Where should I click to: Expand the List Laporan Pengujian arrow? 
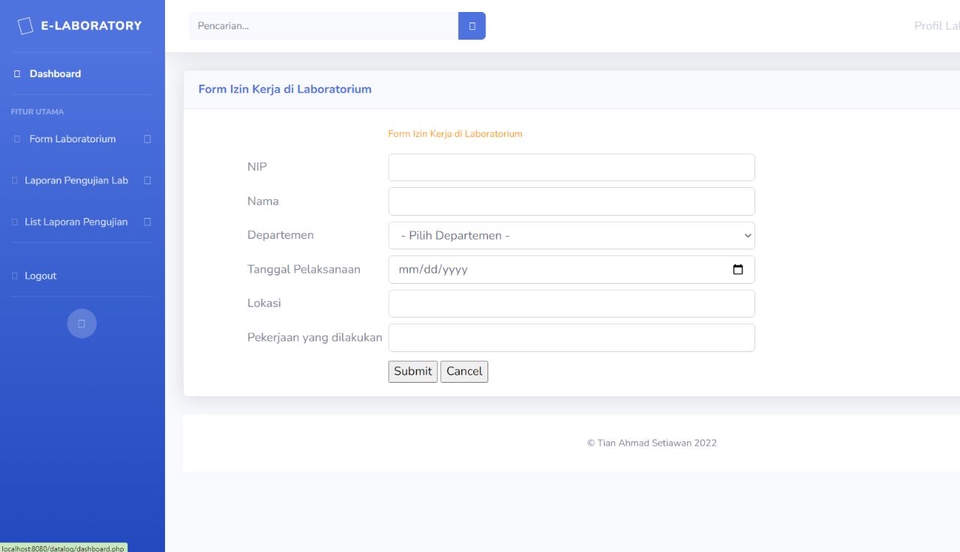[147, 222]
